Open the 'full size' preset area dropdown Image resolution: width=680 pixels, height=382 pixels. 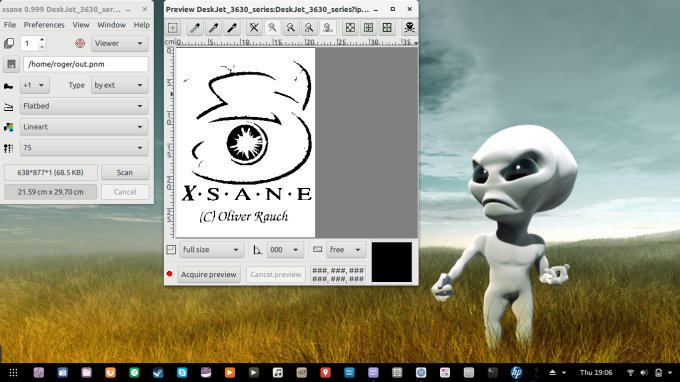tap(211, 250)
